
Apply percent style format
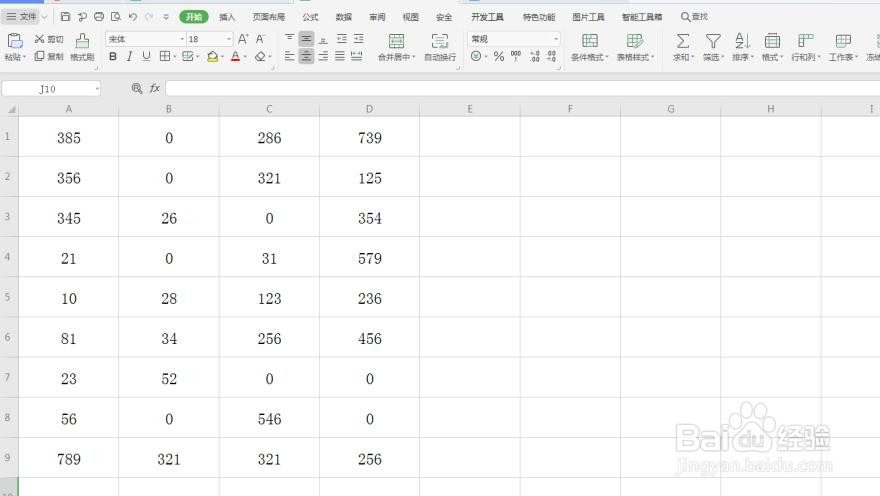pyautogui.click(x=499, y=56)
